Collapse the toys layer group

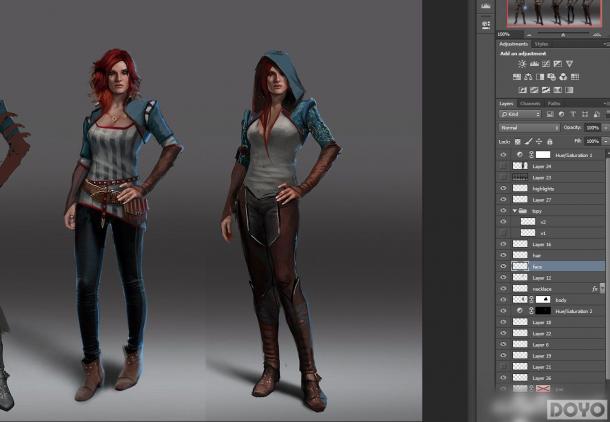pyautogui.click(x=515, y=211)
